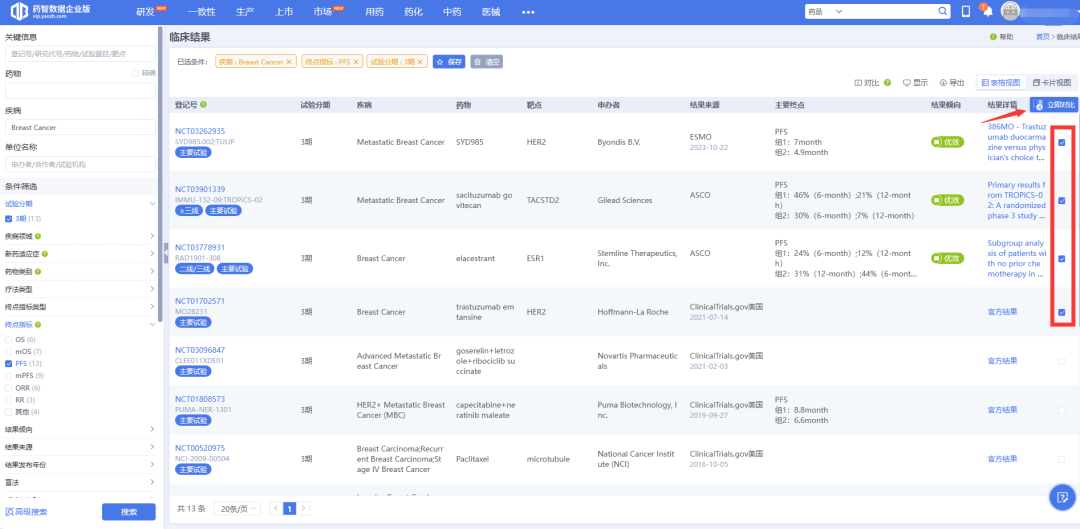Remove the Breast Cancer filter tag
Screen dimensions: 1080x529
[289, 62]
